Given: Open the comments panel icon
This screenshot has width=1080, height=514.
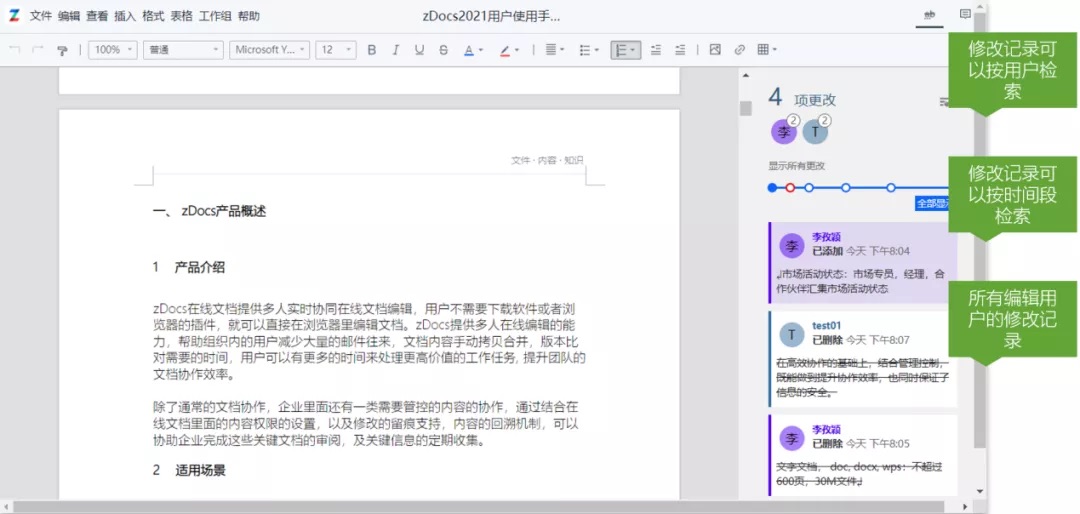Looking at the screenshot, I should point(965,14).
